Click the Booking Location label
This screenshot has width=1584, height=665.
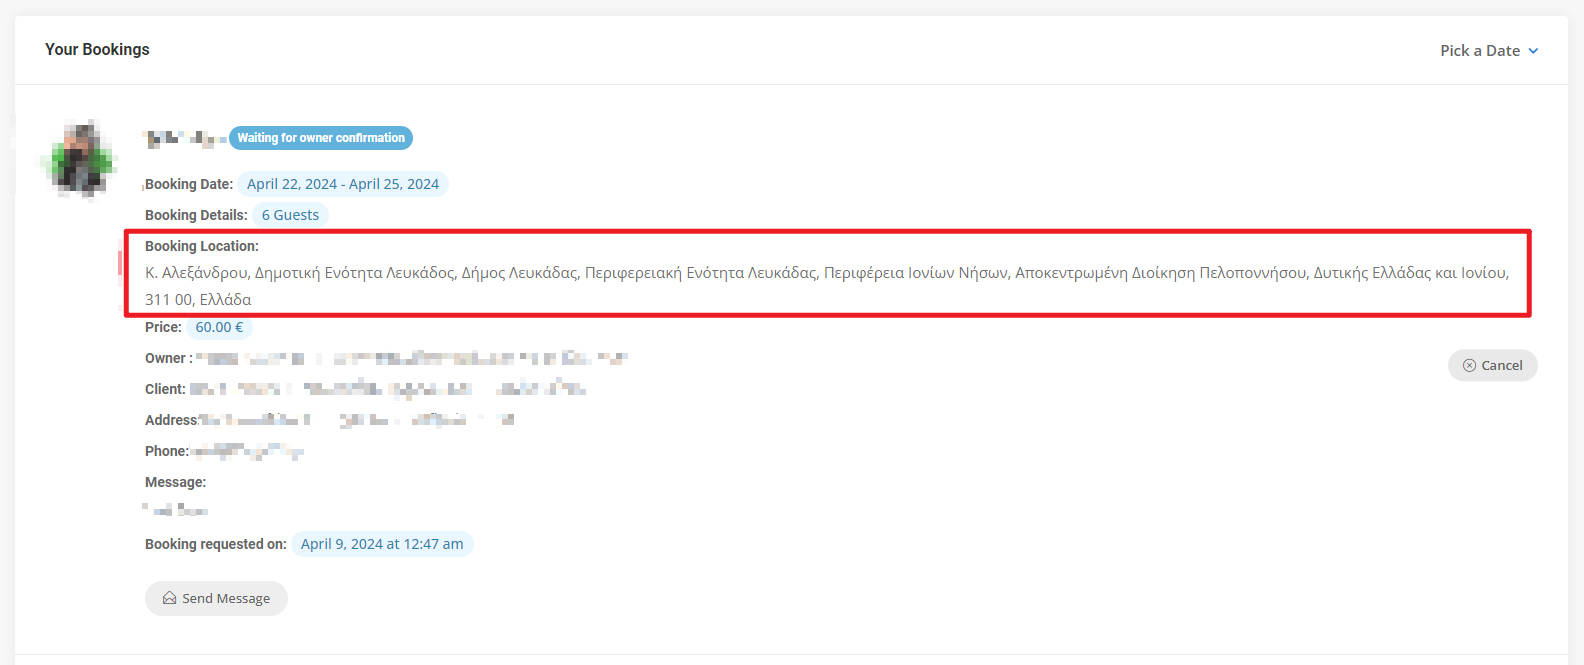(x=202, y=246)
